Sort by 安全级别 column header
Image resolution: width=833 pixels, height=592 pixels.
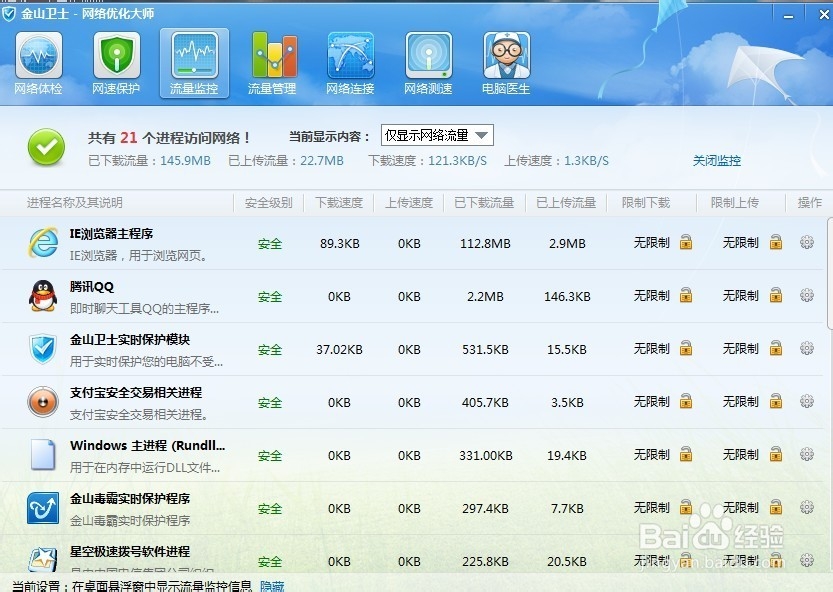(268, 202)
